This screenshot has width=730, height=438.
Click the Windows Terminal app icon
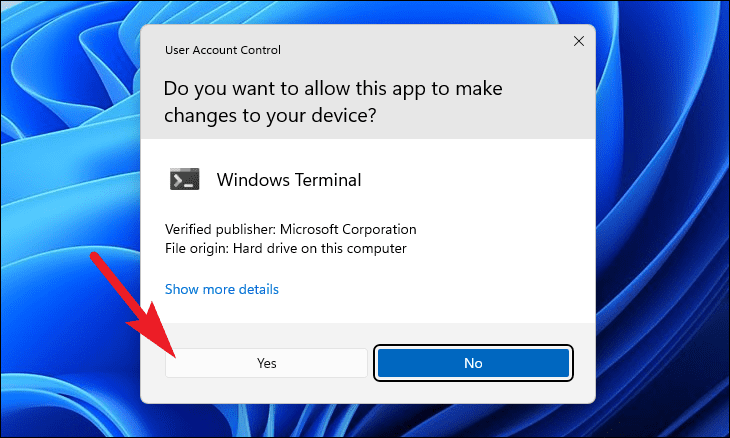tap(184, 179)
